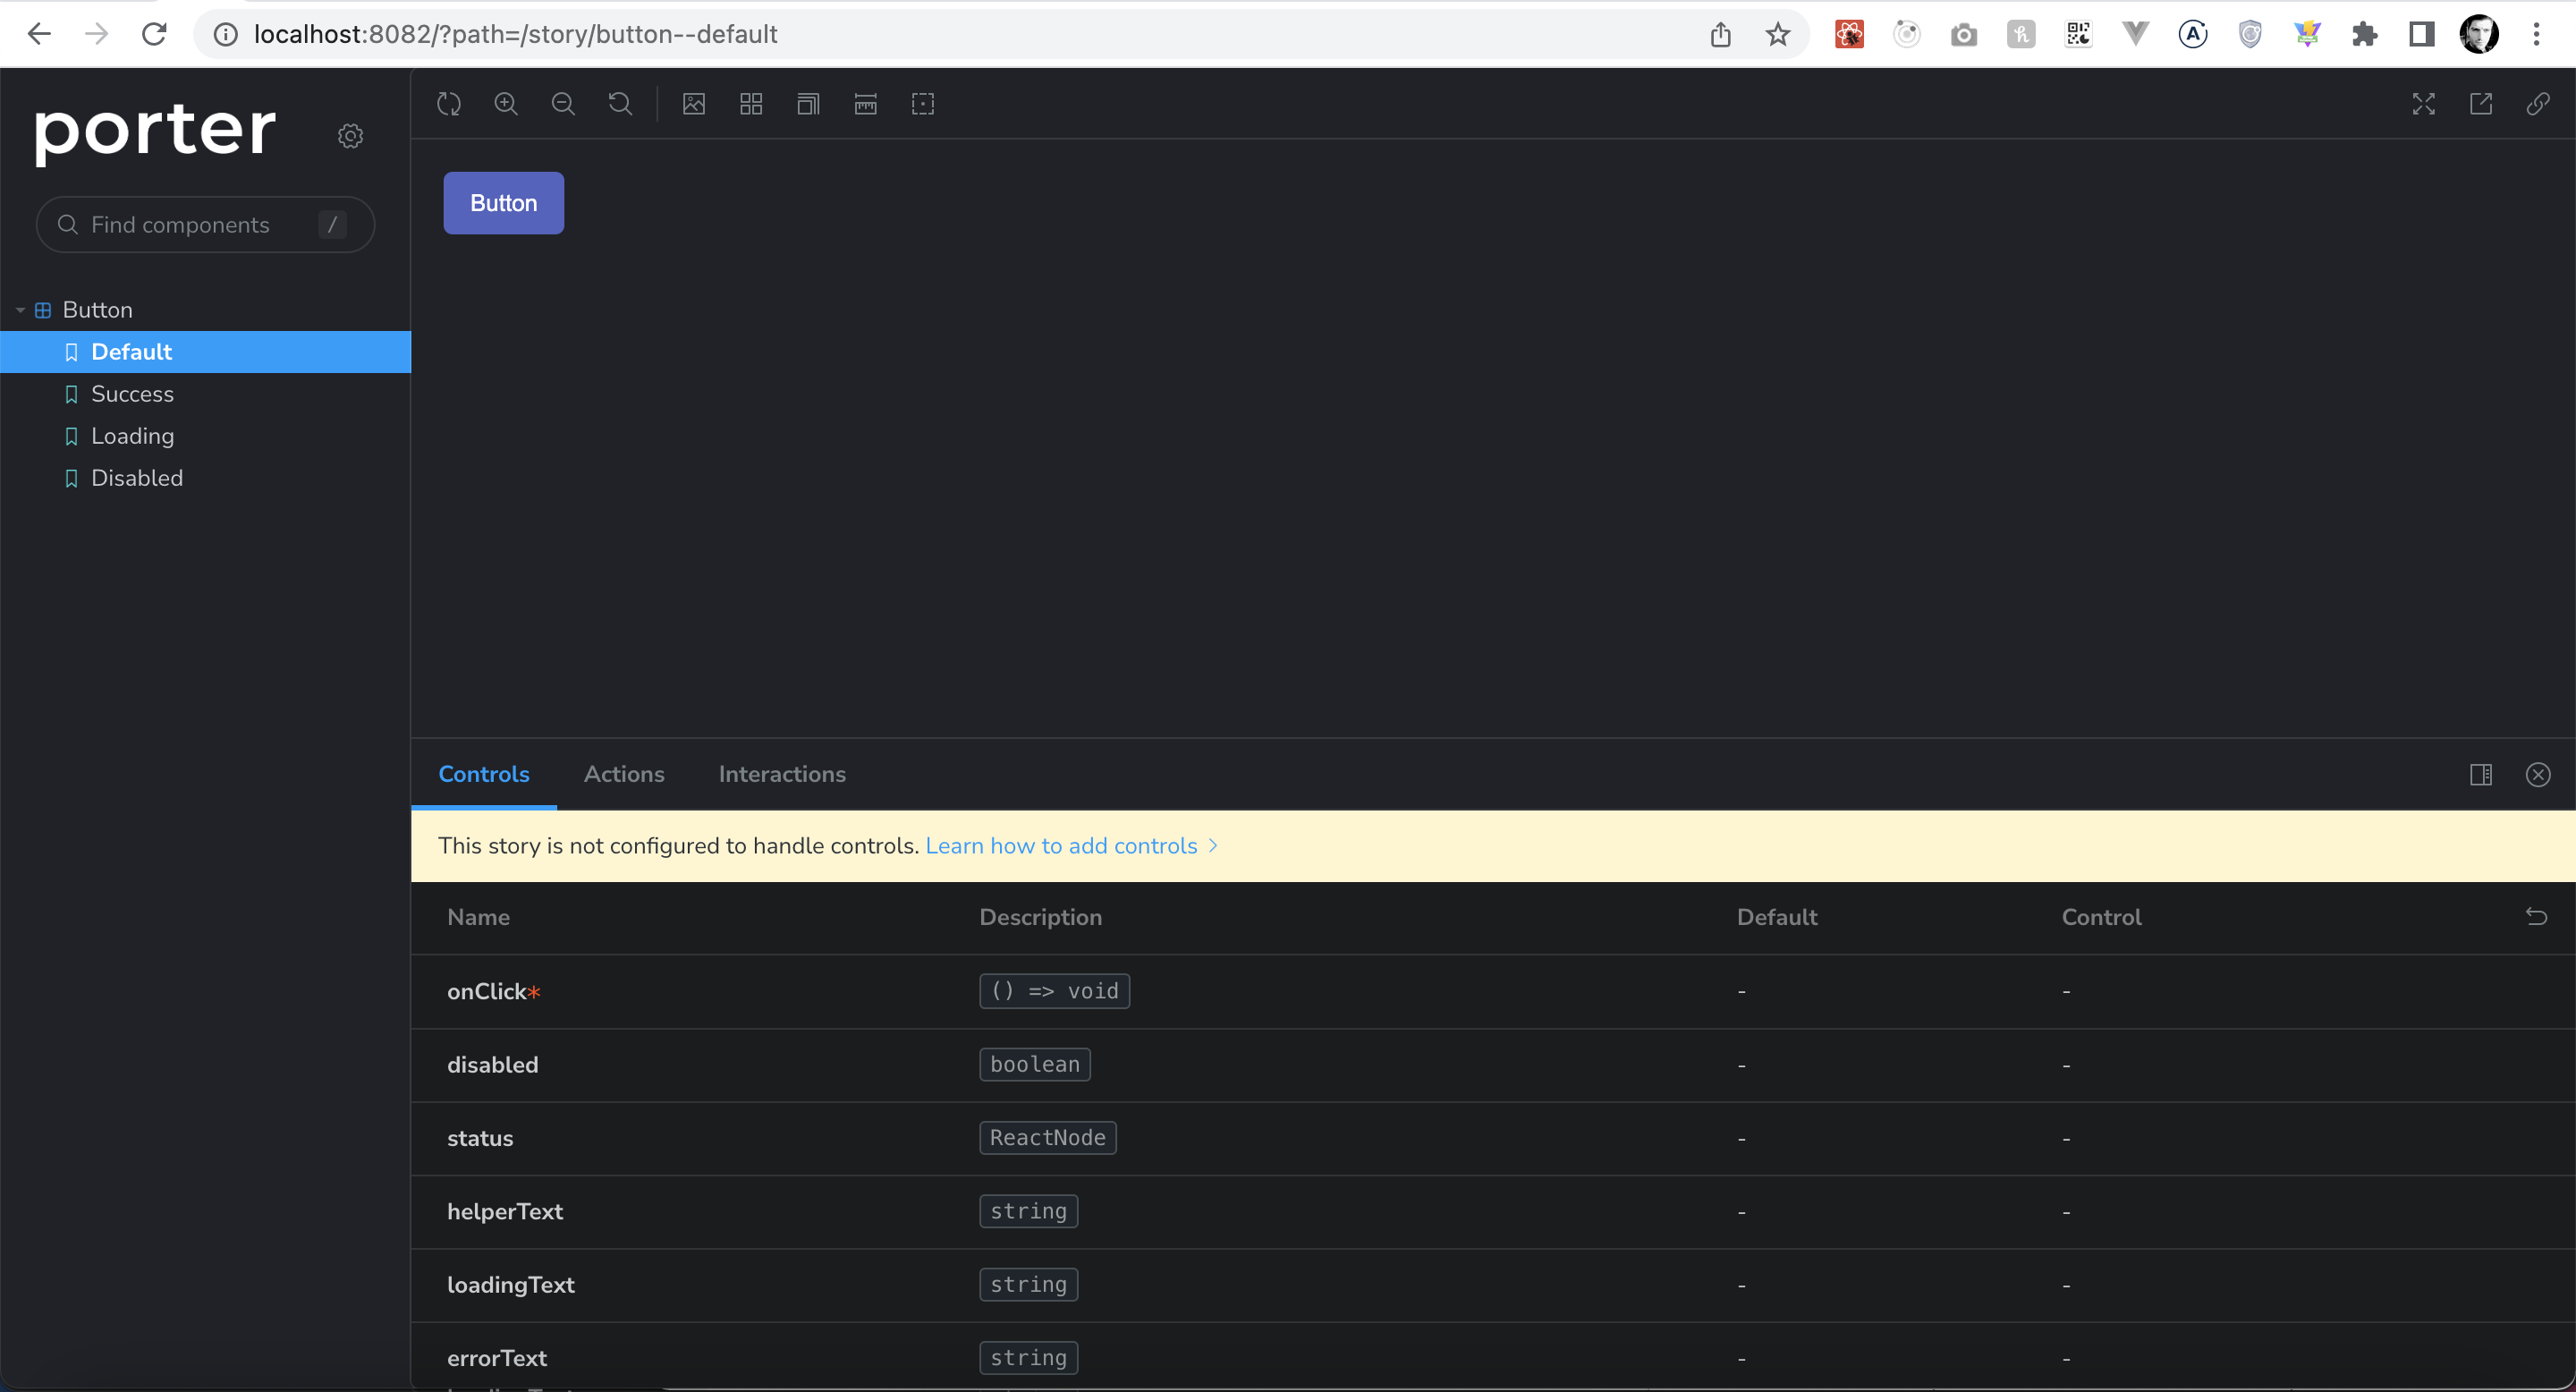This screenshot has height=1392, width=2576.
Task: Enable the measure tool
Action: (x=866, y=104)
